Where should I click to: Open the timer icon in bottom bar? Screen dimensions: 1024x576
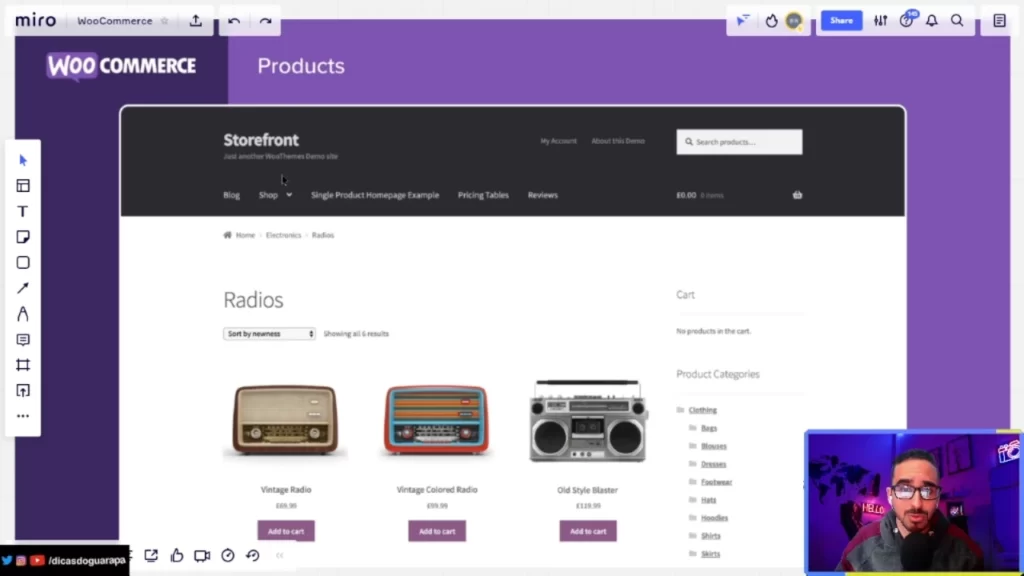tap(227, 556)
